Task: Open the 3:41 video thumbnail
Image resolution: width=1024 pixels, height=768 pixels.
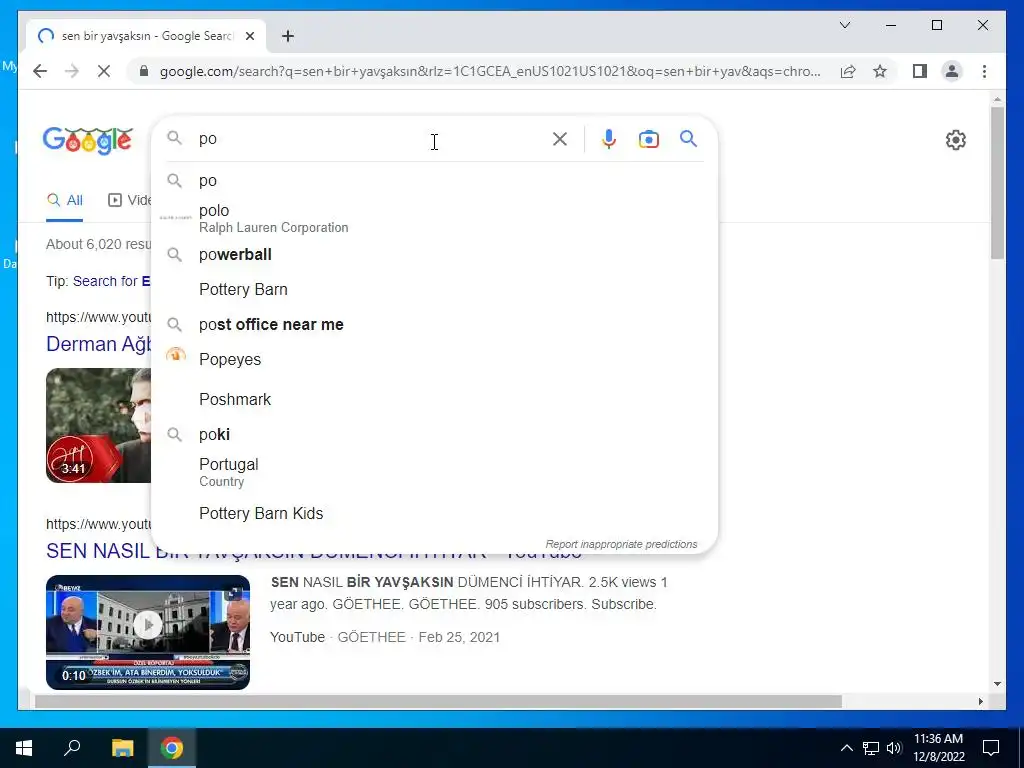Action: point(99,425)
